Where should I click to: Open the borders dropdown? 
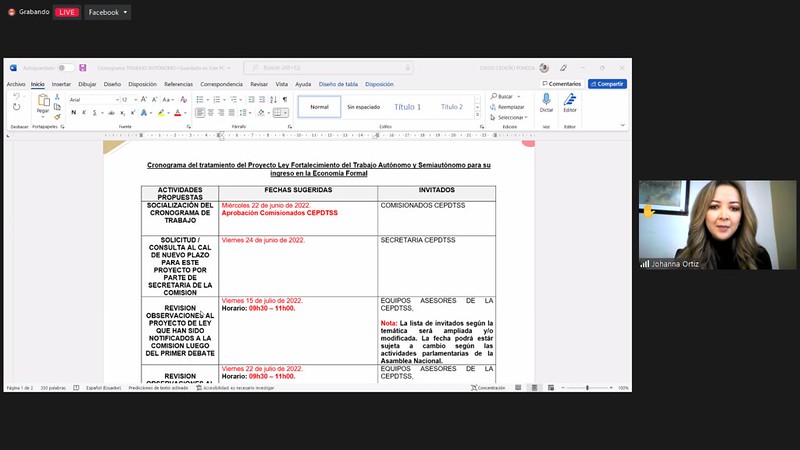285,113
